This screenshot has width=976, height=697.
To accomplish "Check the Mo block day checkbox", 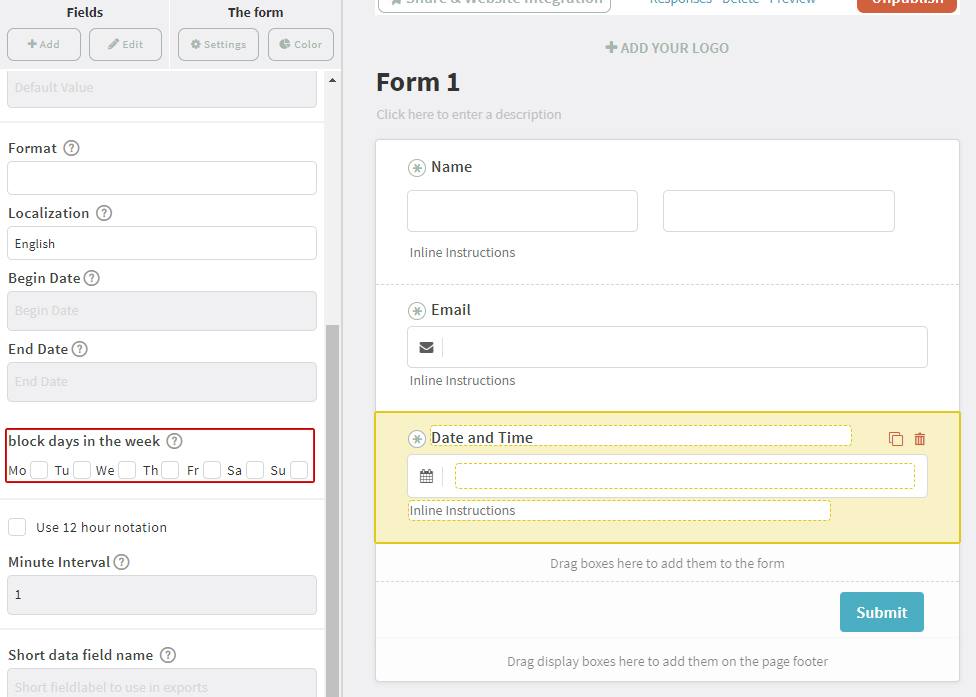I will [39, 470].
